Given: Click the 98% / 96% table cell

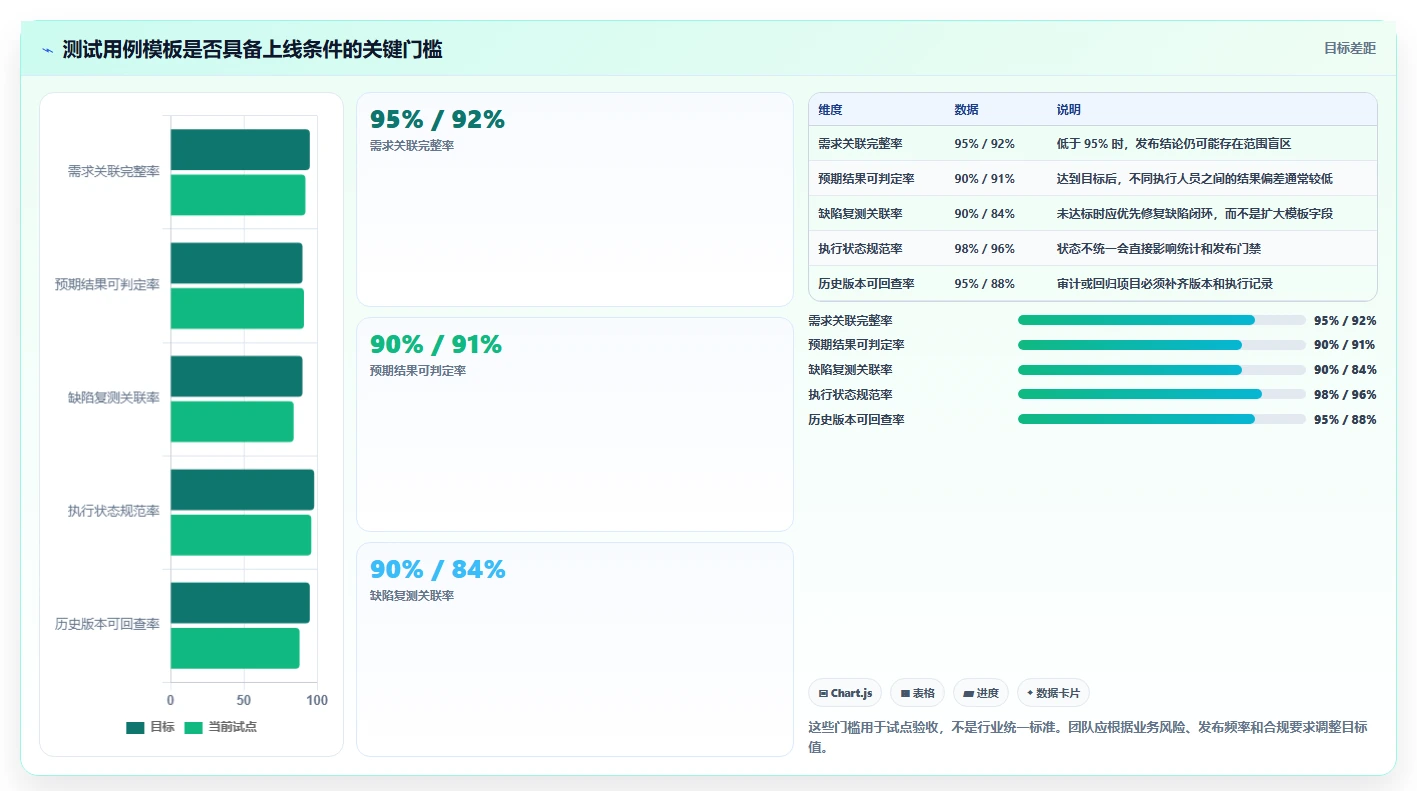Looking at the screenshot, I should click(984, 249).
